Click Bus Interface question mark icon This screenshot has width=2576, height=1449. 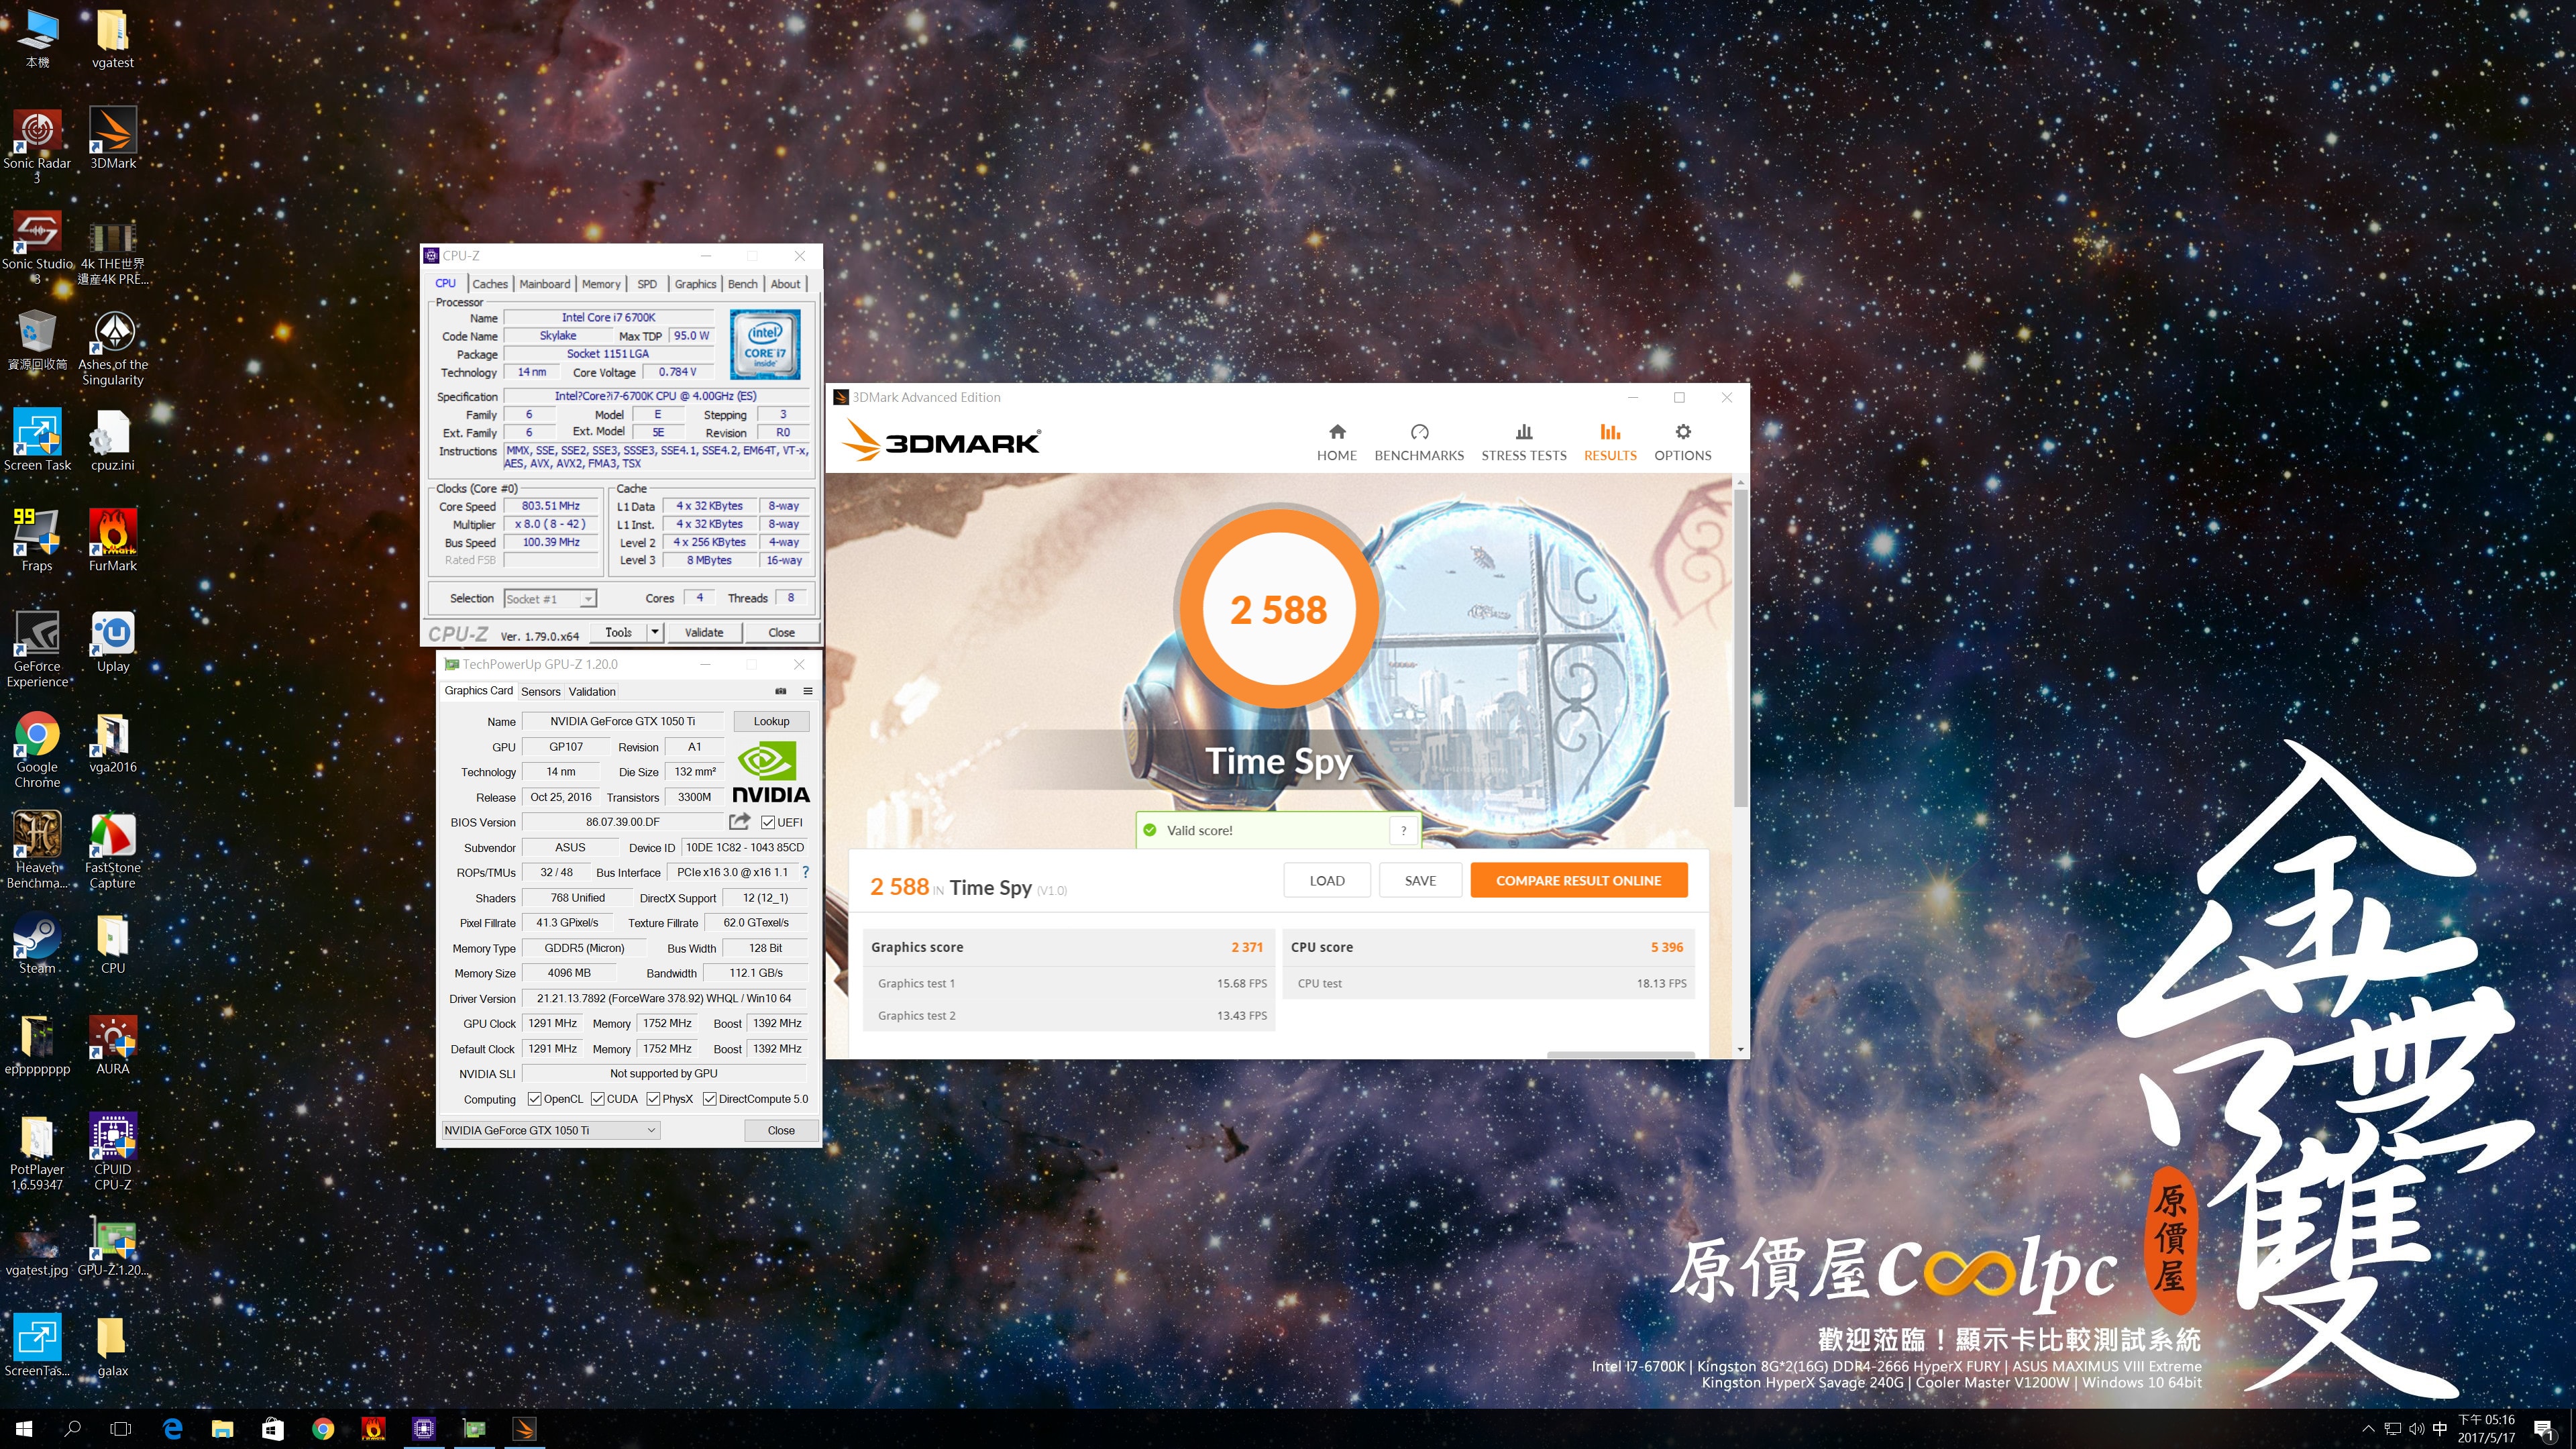pos(806,872)
